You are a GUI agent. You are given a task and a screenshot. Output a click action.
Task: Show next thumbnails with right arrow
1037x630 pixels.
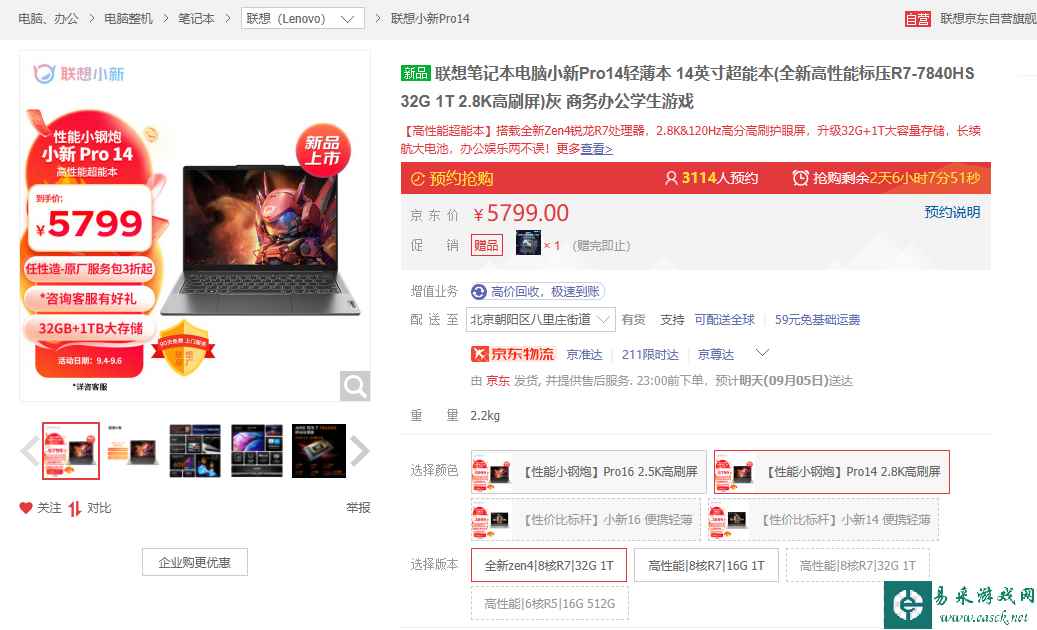pos(359,452)
